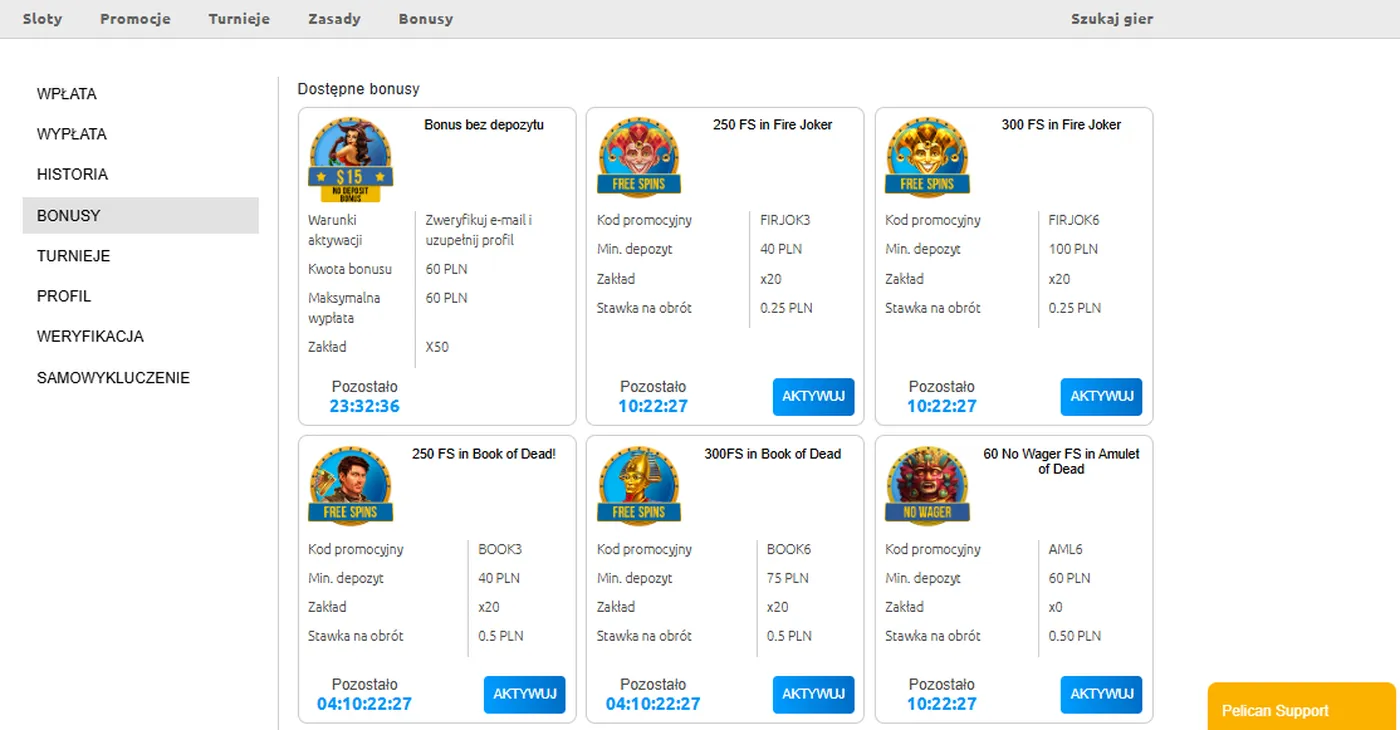Switch to the WYPŁATA sidebar section

point(72,134)
